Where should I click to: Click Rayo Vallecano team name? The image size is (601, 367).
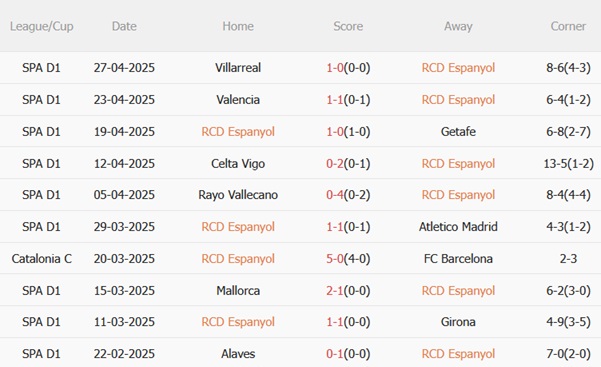coord(238,195)
